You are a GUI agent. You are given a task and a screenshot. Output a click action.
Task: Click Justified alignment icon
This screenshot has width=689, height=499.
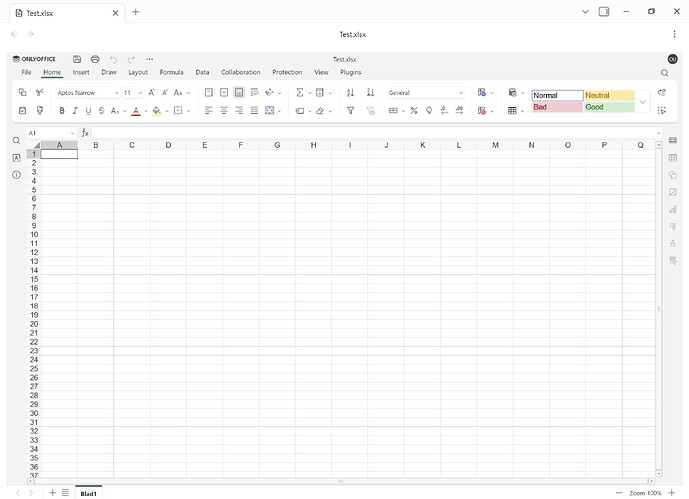click(x=254, y=111)
